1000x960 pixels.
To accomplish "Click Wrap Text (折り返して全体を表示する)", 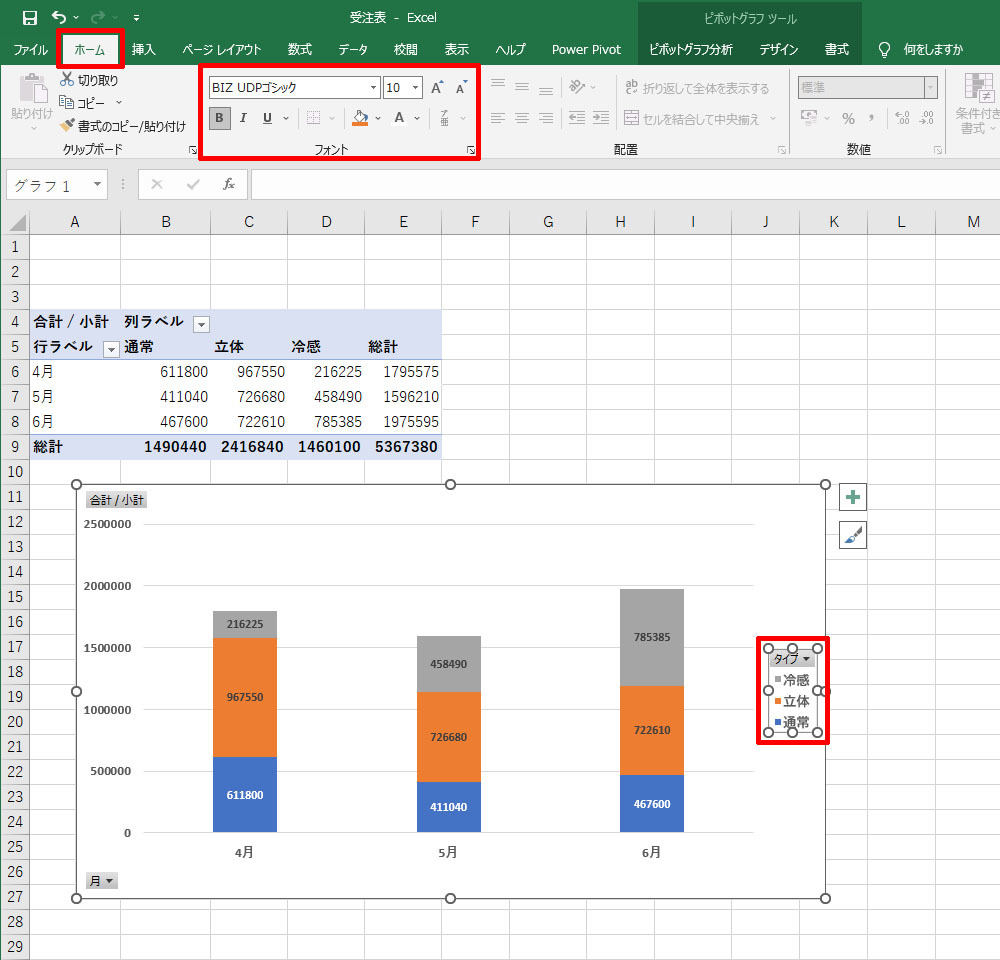I will pos(696,88).
